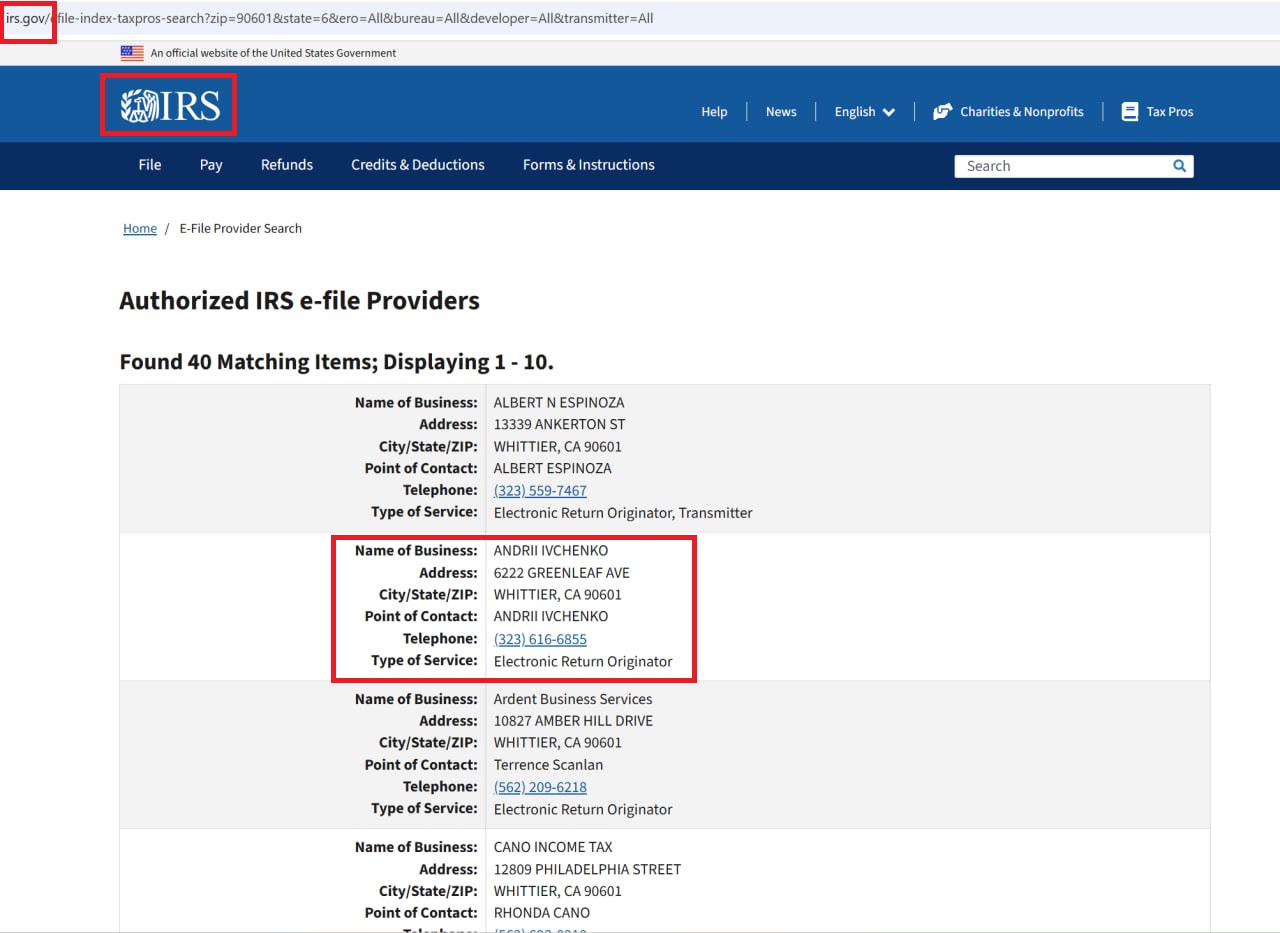Screen dimensions: 1280x933
Task: Click the Tax Pros book icon
Action: (1130, 112)
